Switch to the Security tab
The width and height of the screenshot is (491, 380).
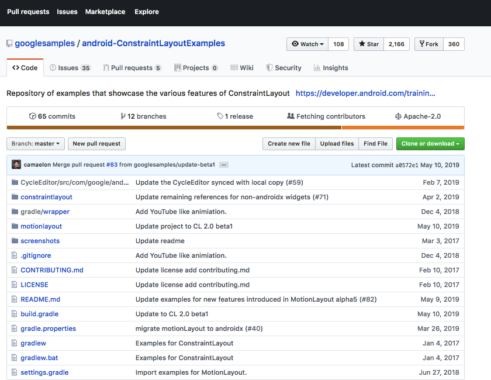coord(284,68)
